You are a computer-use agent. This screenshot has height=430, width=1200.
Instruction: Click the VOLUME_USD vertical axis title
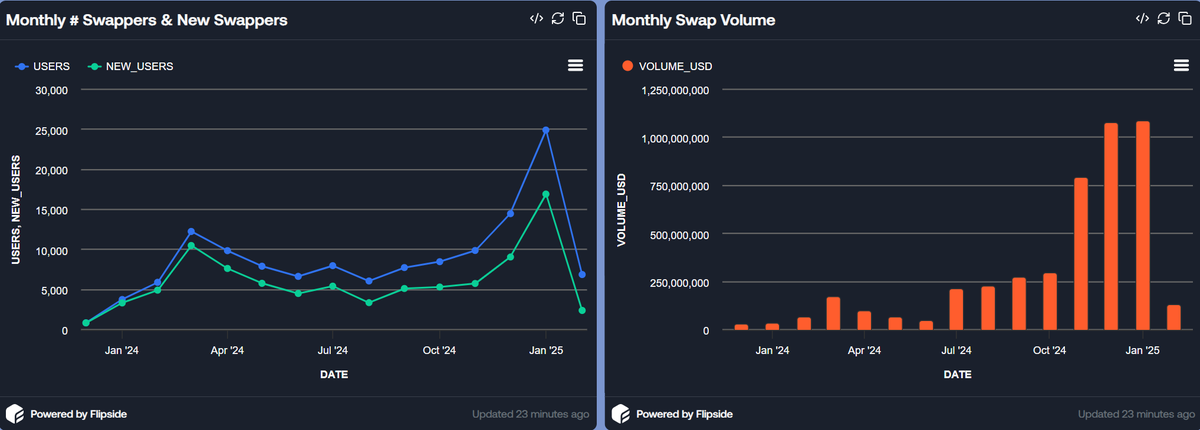pyautogui.click(x=621, y=212)
